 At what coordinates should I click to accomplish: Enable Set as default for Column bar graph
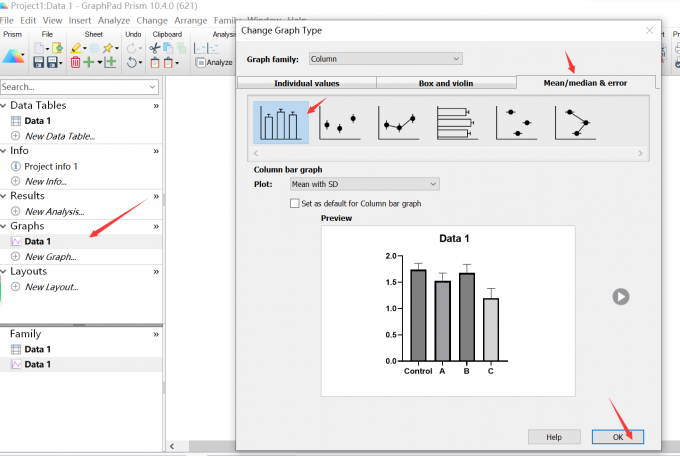click(x=294, y=203)
